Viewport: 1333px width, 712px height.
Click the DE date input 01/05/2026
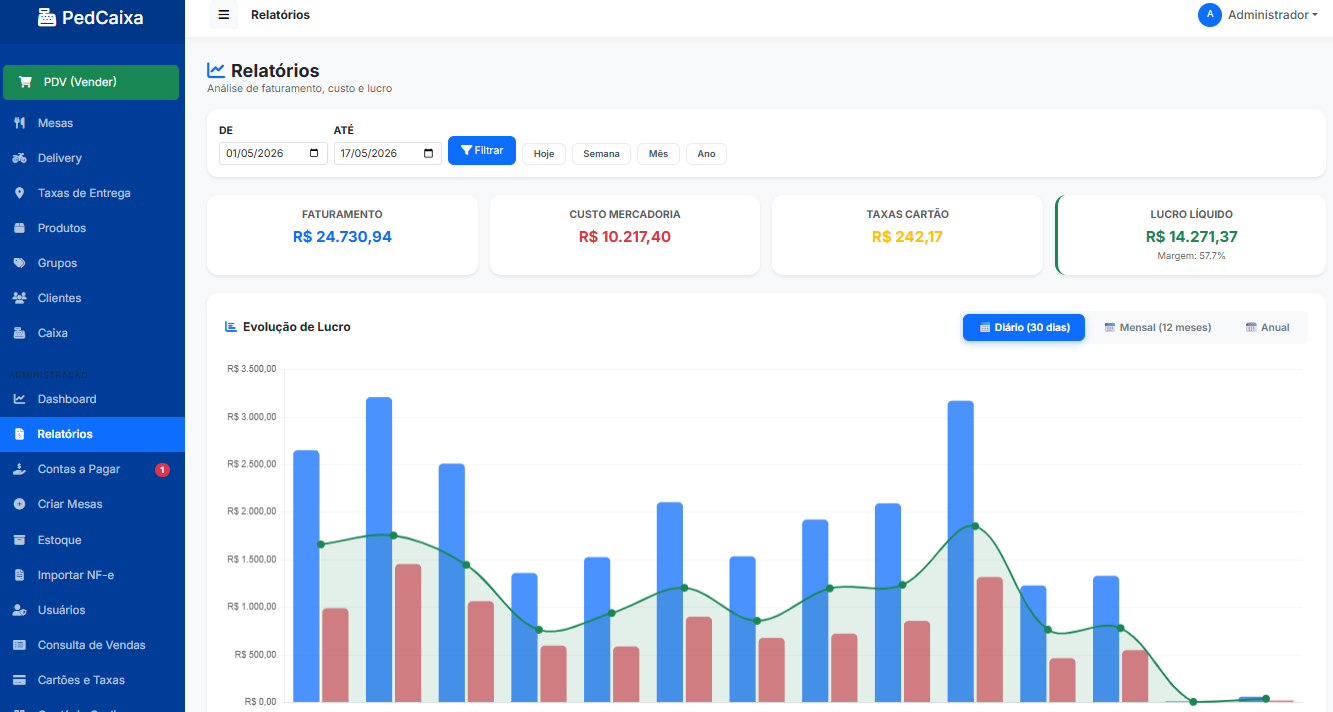tap(273, 153)
